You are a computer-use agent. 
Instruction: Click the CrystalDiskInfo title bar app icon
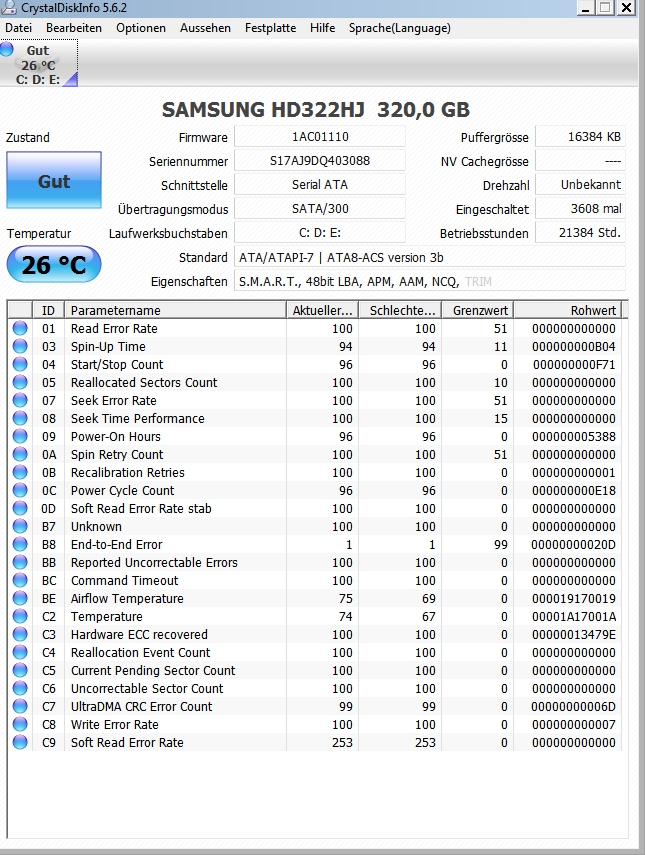tap(9, 8)
